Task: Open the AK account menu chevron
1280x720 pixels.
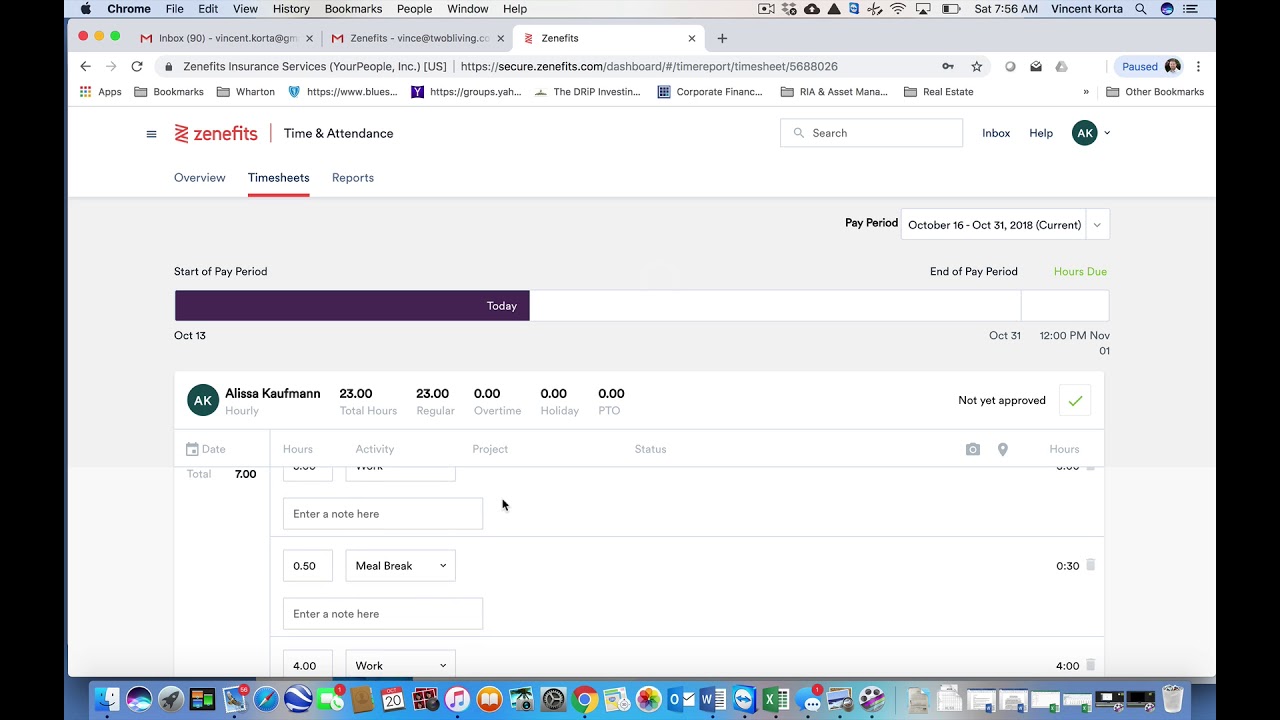Action: [x=1107, y=133]
